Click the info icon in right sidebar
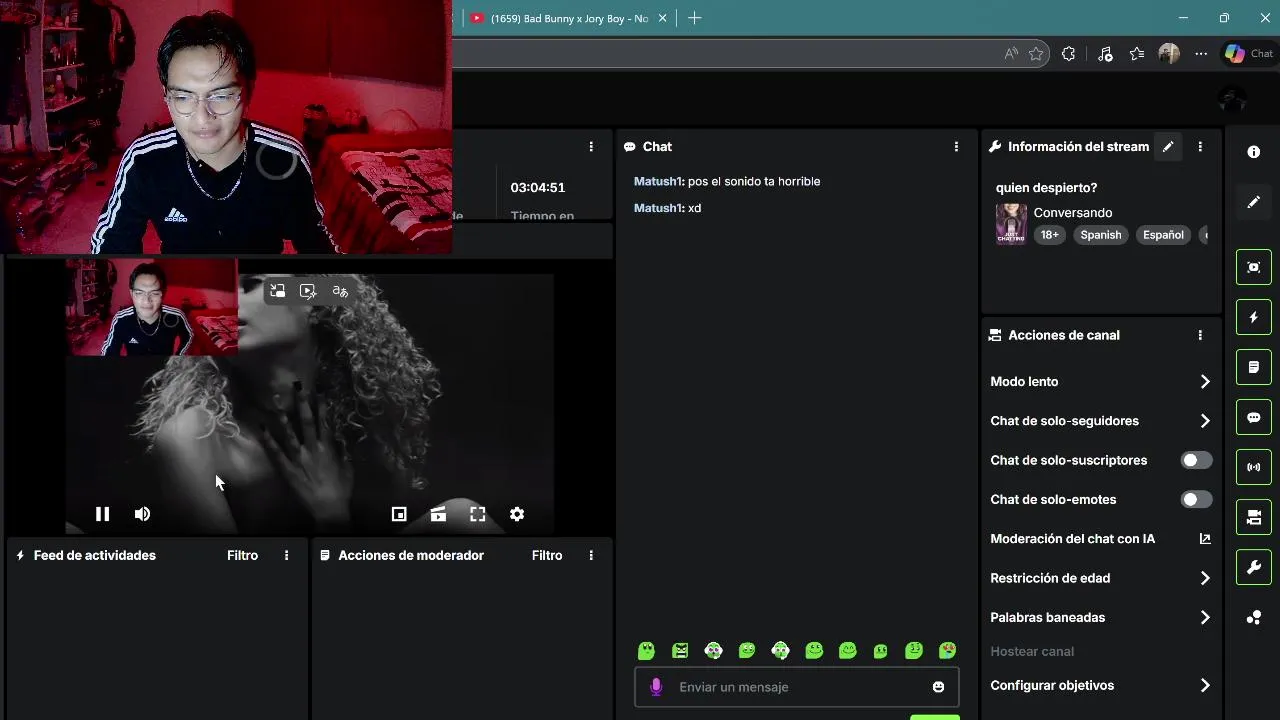Viewport: 1280px width, 720px height. [1254, 152]
